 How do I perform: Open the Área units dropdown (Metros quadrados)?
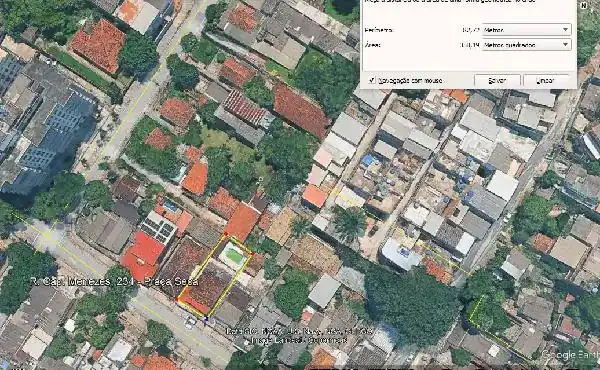[527, 45]
